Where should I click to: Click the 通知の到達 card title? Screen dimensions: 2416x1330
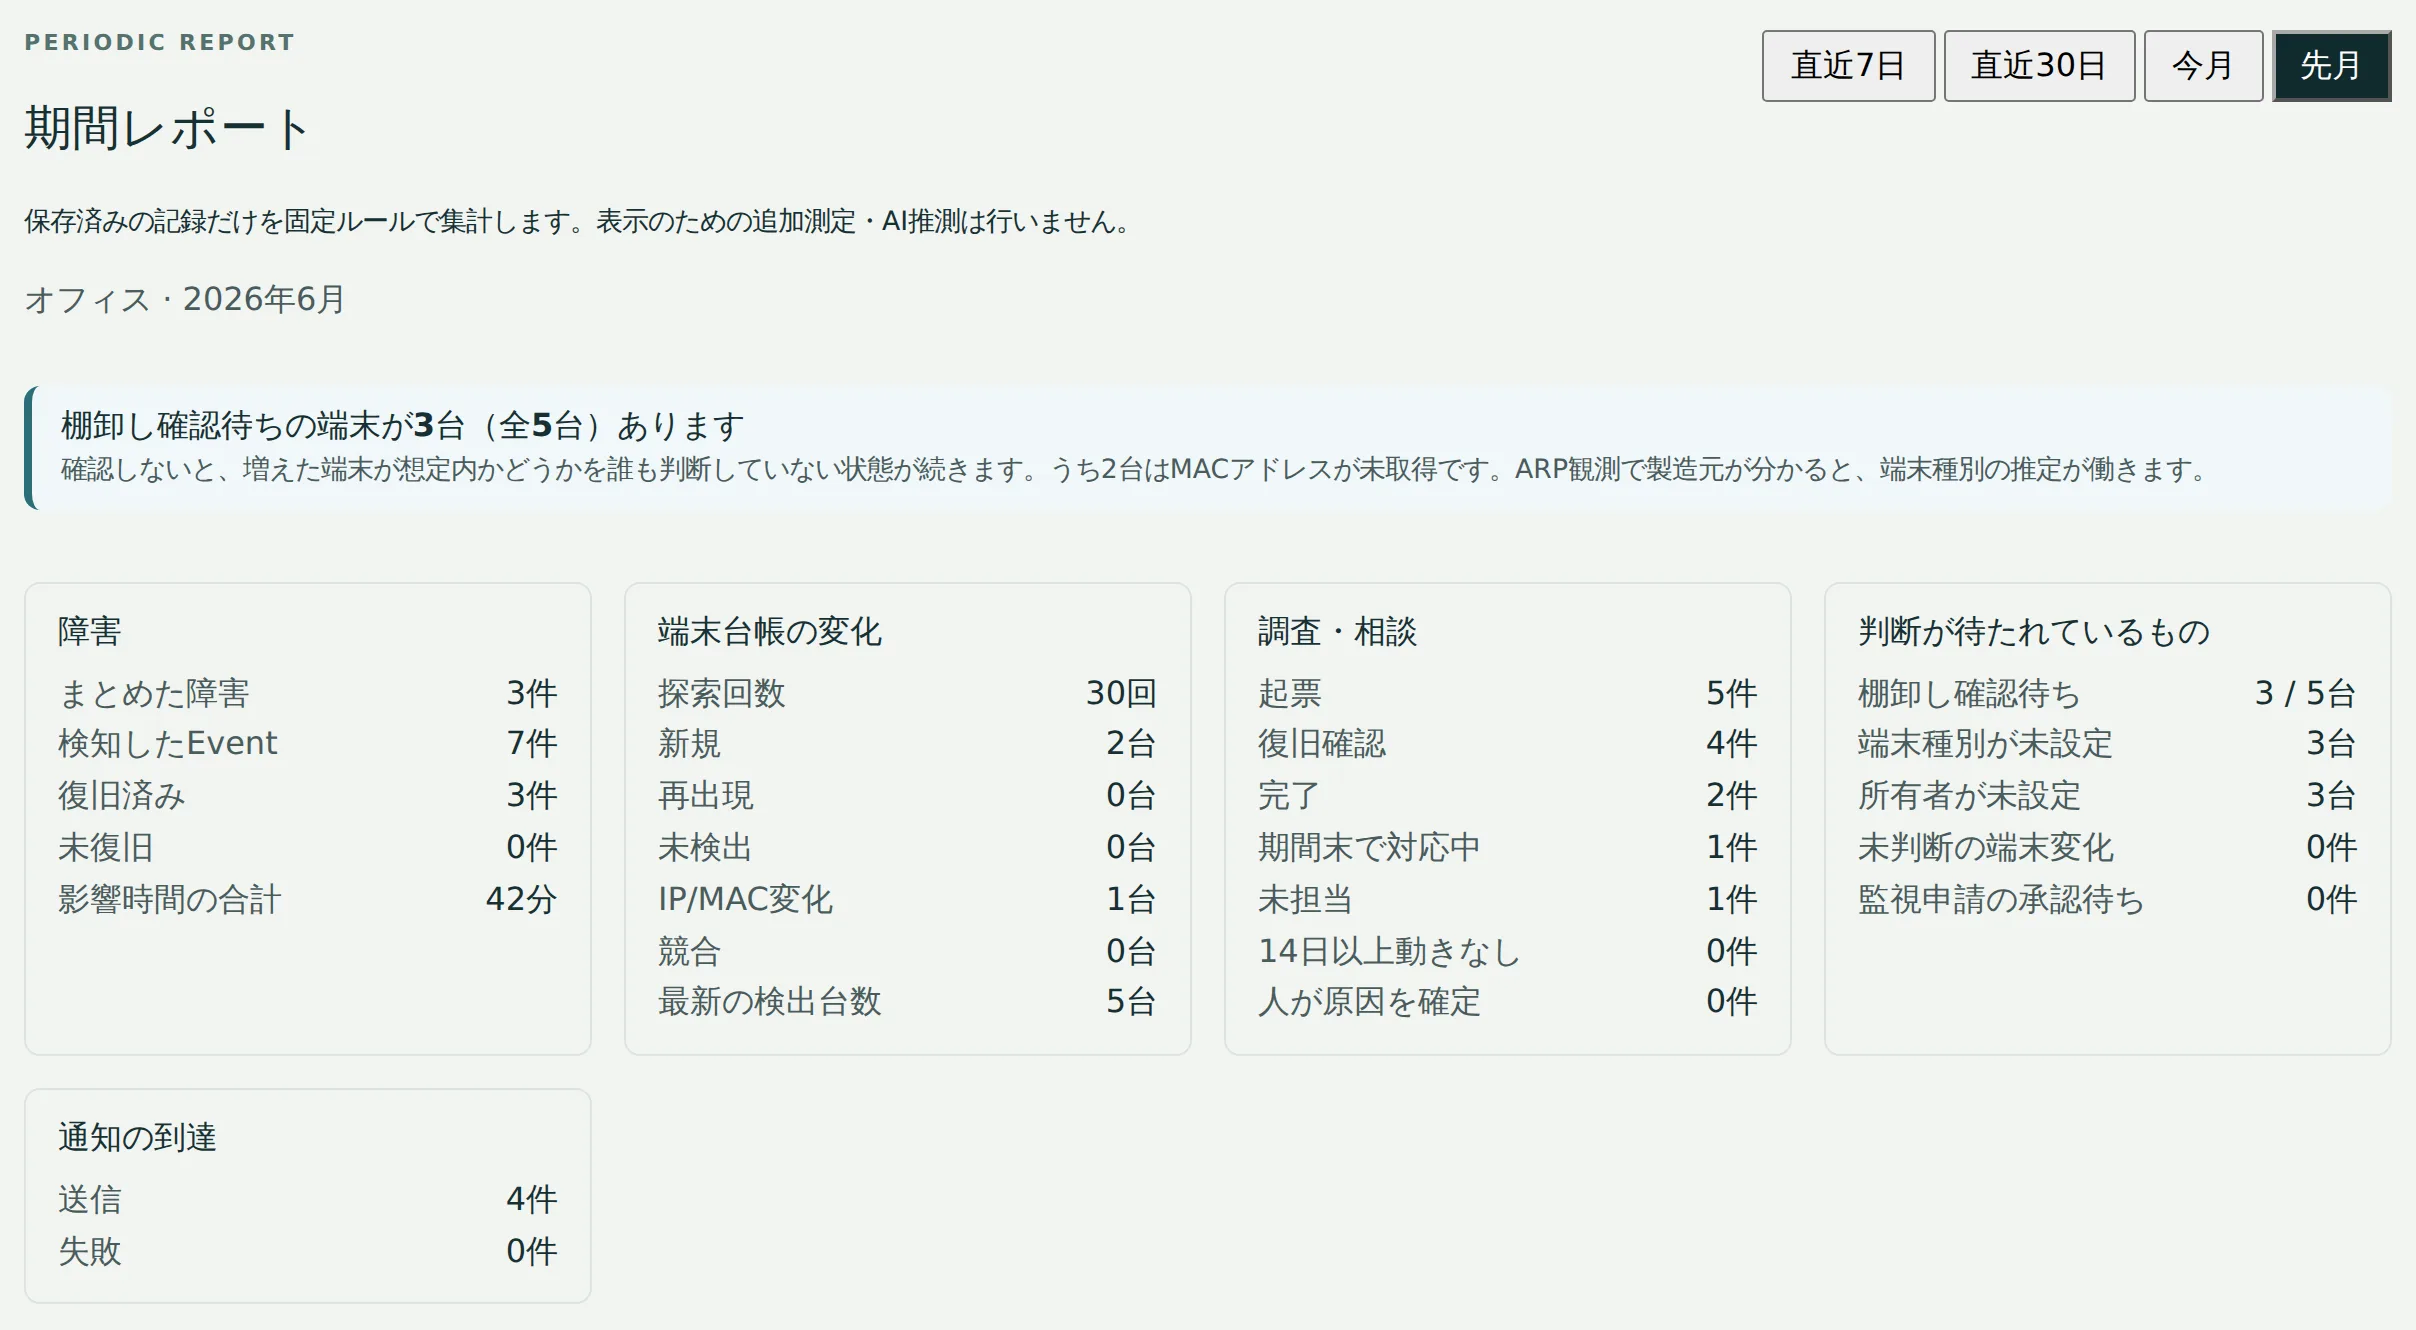tap(138, 1137)
